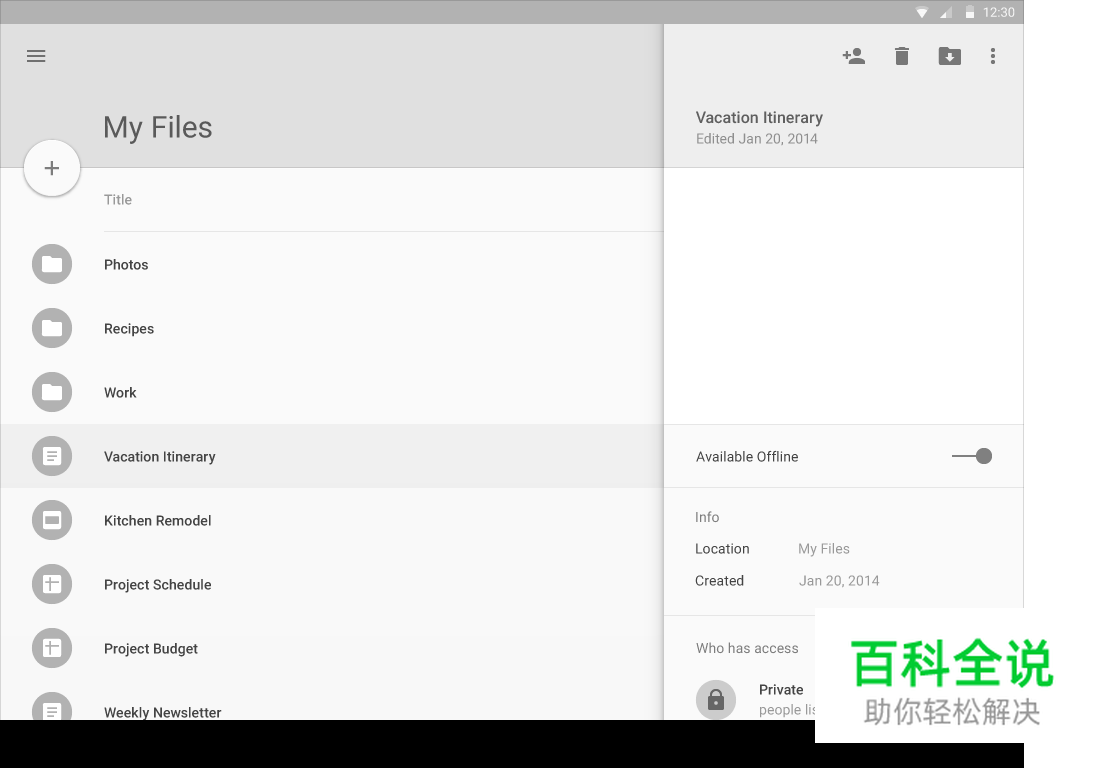1120x768 pixels.
Task: Delete the Vacation Itinerary file
Action: 901,56
